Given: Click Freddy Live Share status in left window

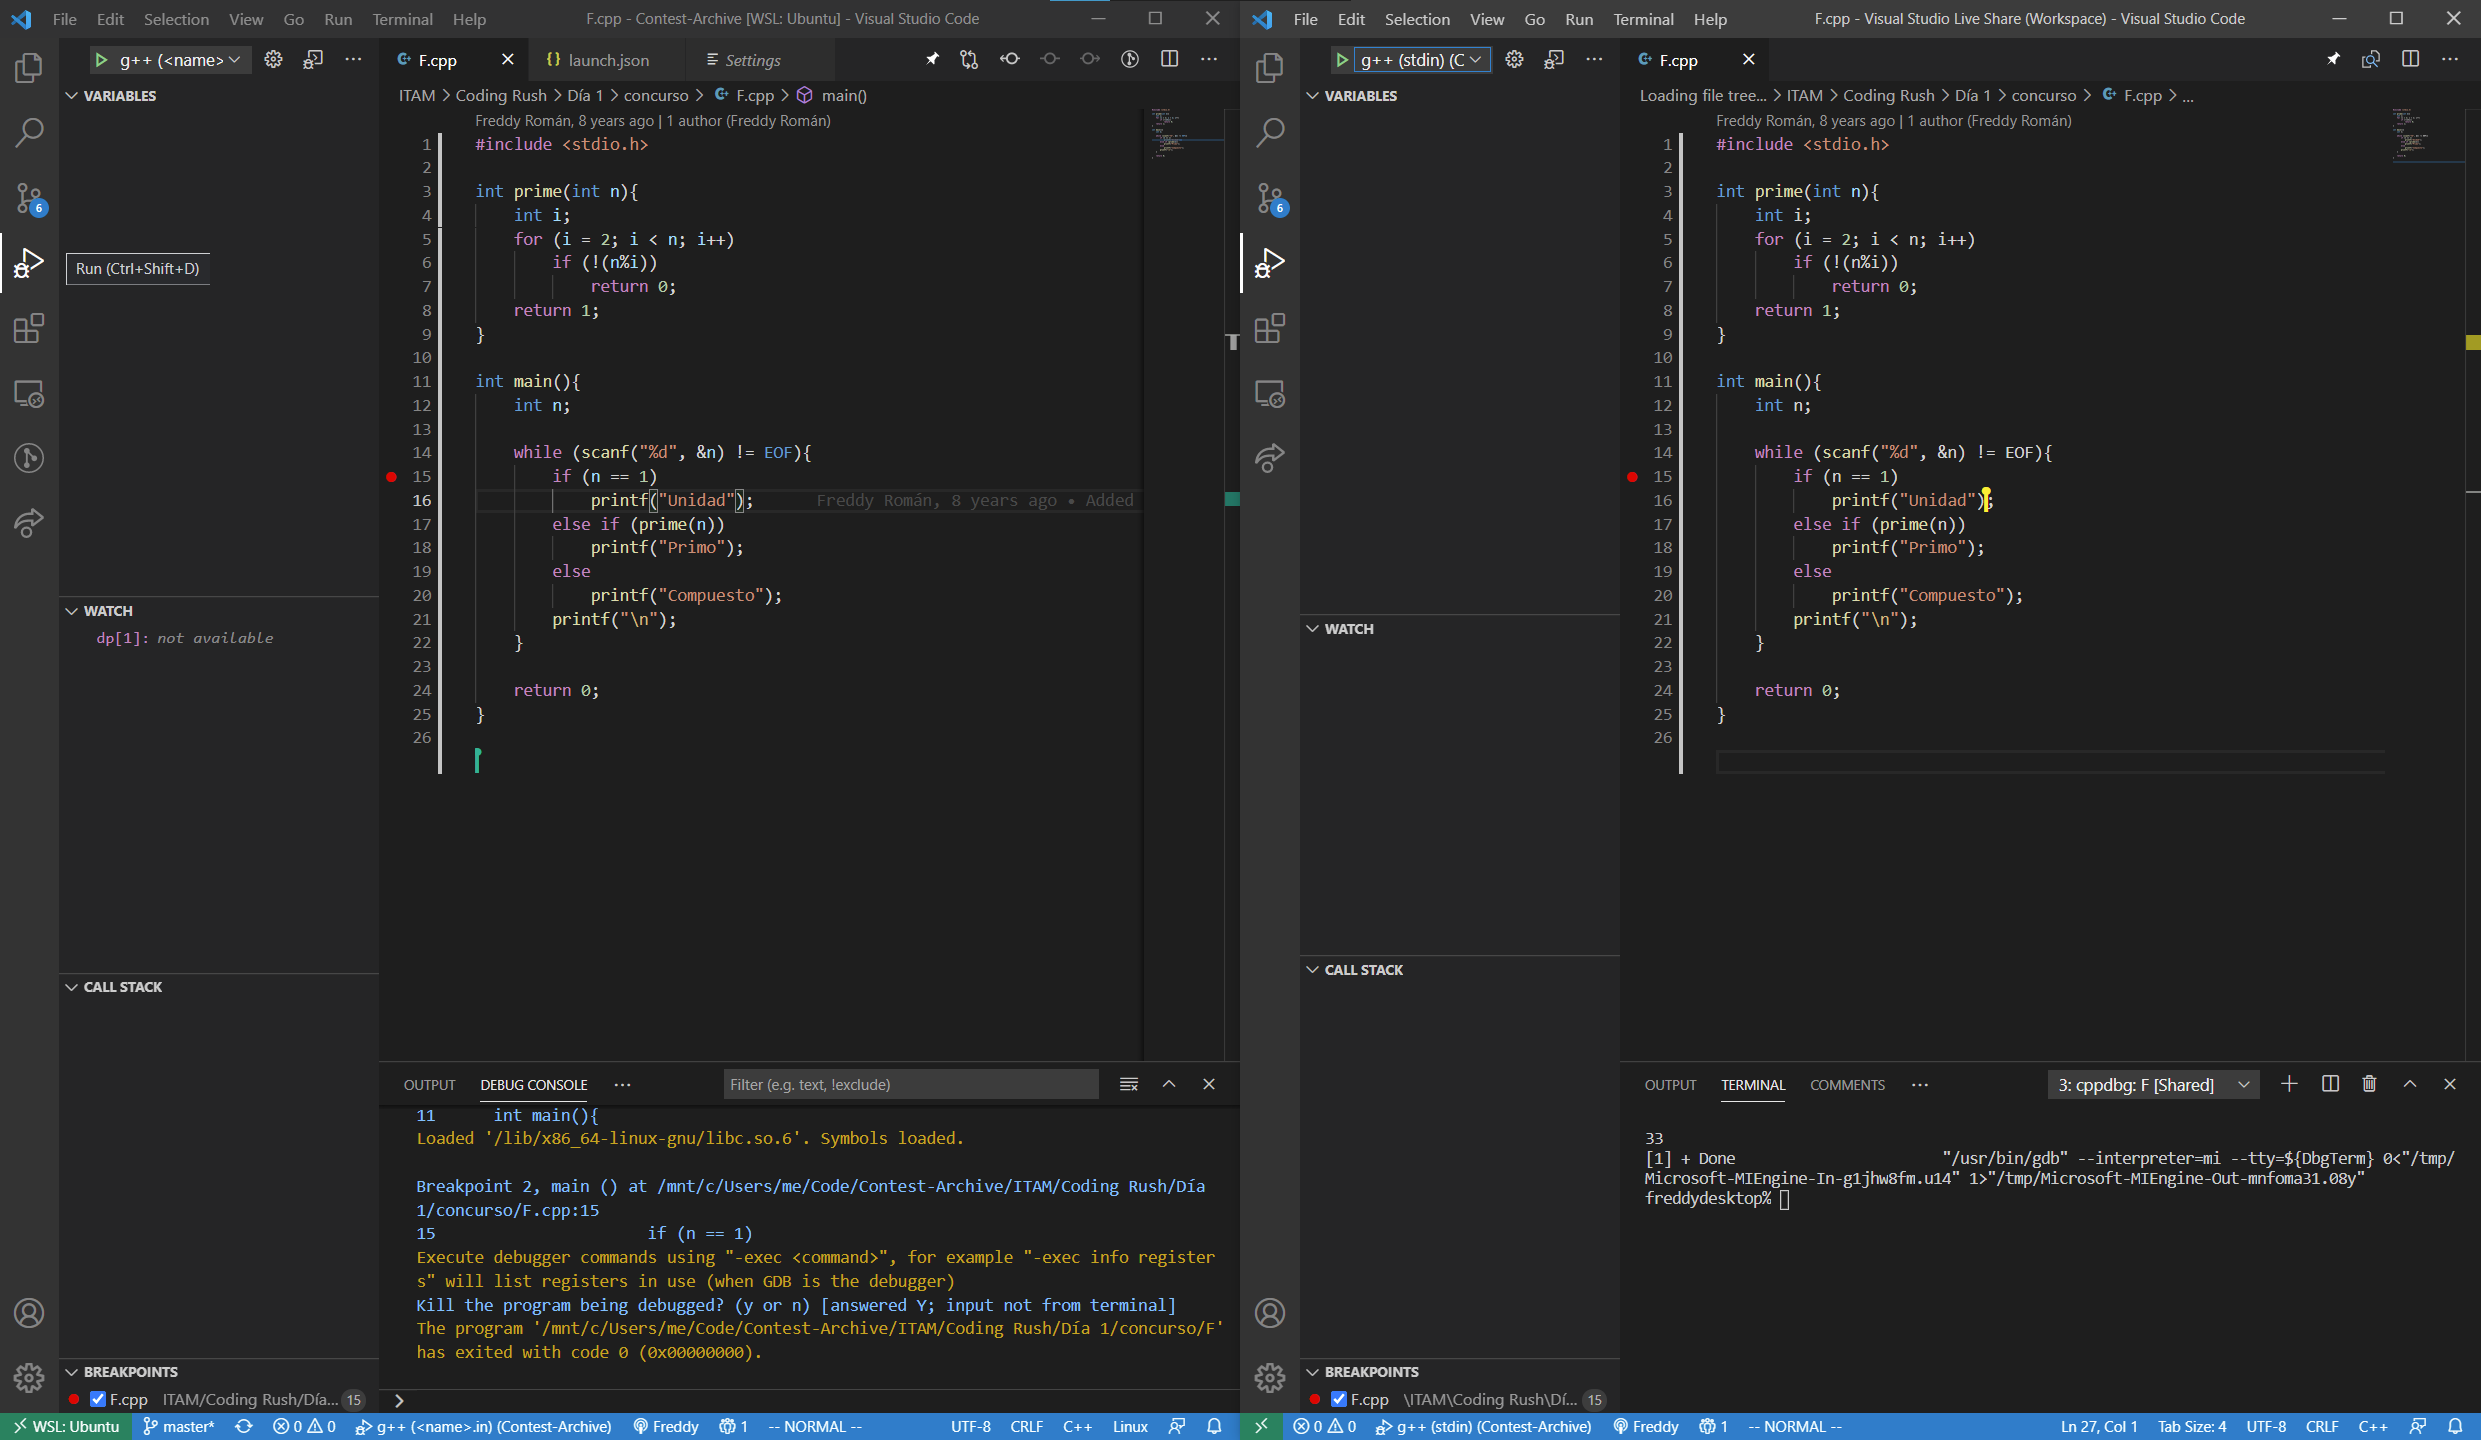Looking at the screenshot, I should [666, 1427].
